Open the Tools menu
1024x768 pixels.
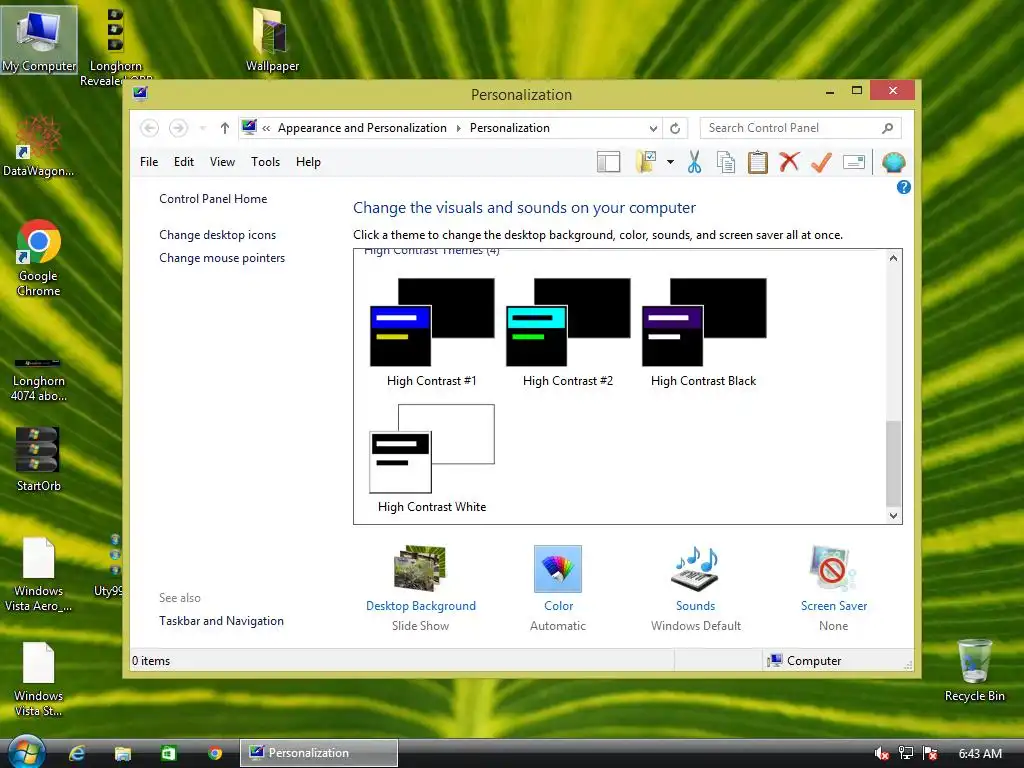tap(265, 162)
